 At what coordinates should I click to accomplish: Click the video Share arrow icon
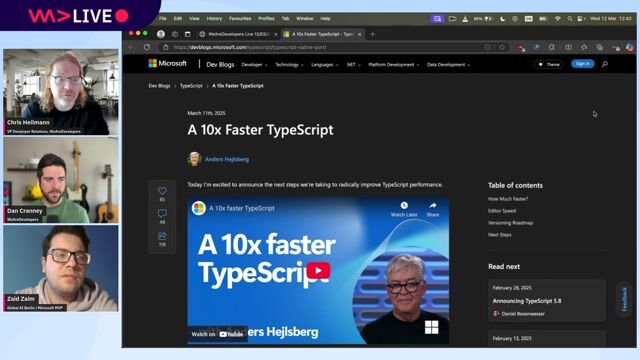(x=433, y=205)
